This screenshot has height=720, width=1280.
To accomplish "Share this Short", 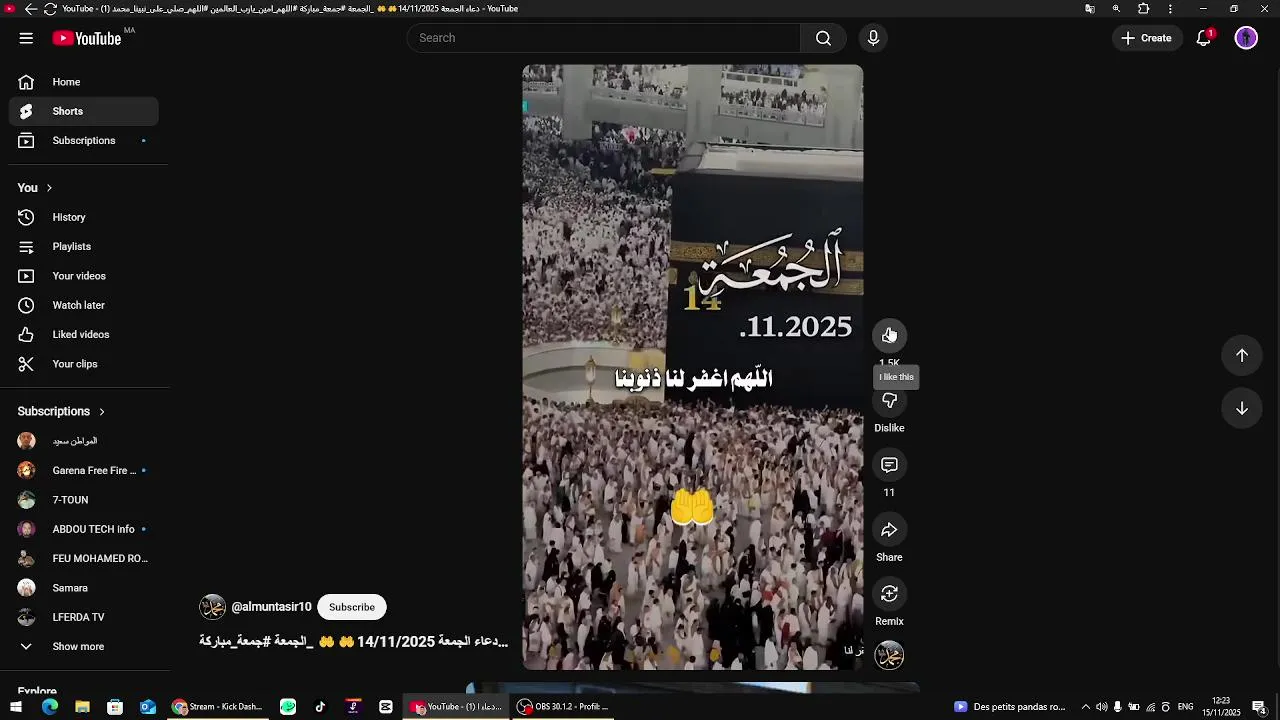I will (x=889, y=530).
